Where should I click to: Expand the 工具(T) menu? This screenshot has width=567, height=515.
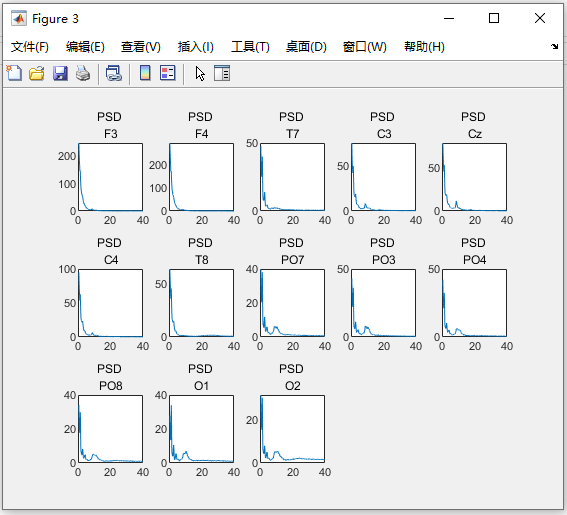tap(250, 47)
